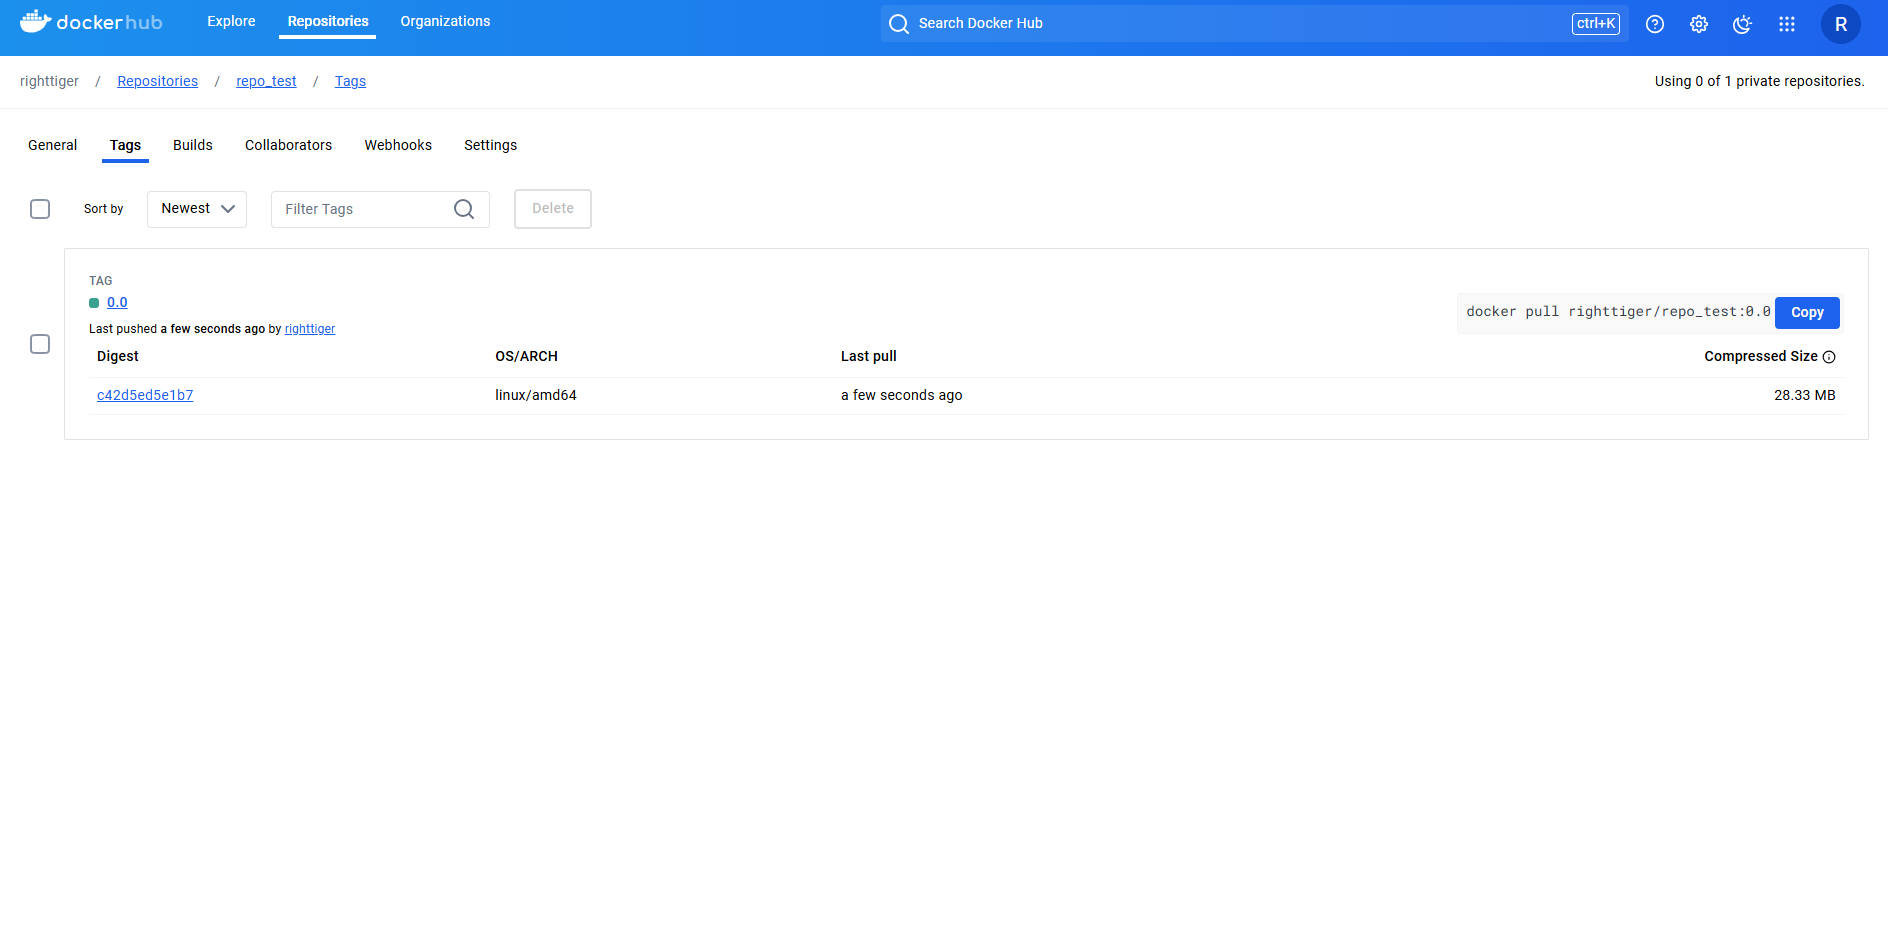Toggle dark mode moon icon
Screen dimensions: 1888x952
(1743, 24)
